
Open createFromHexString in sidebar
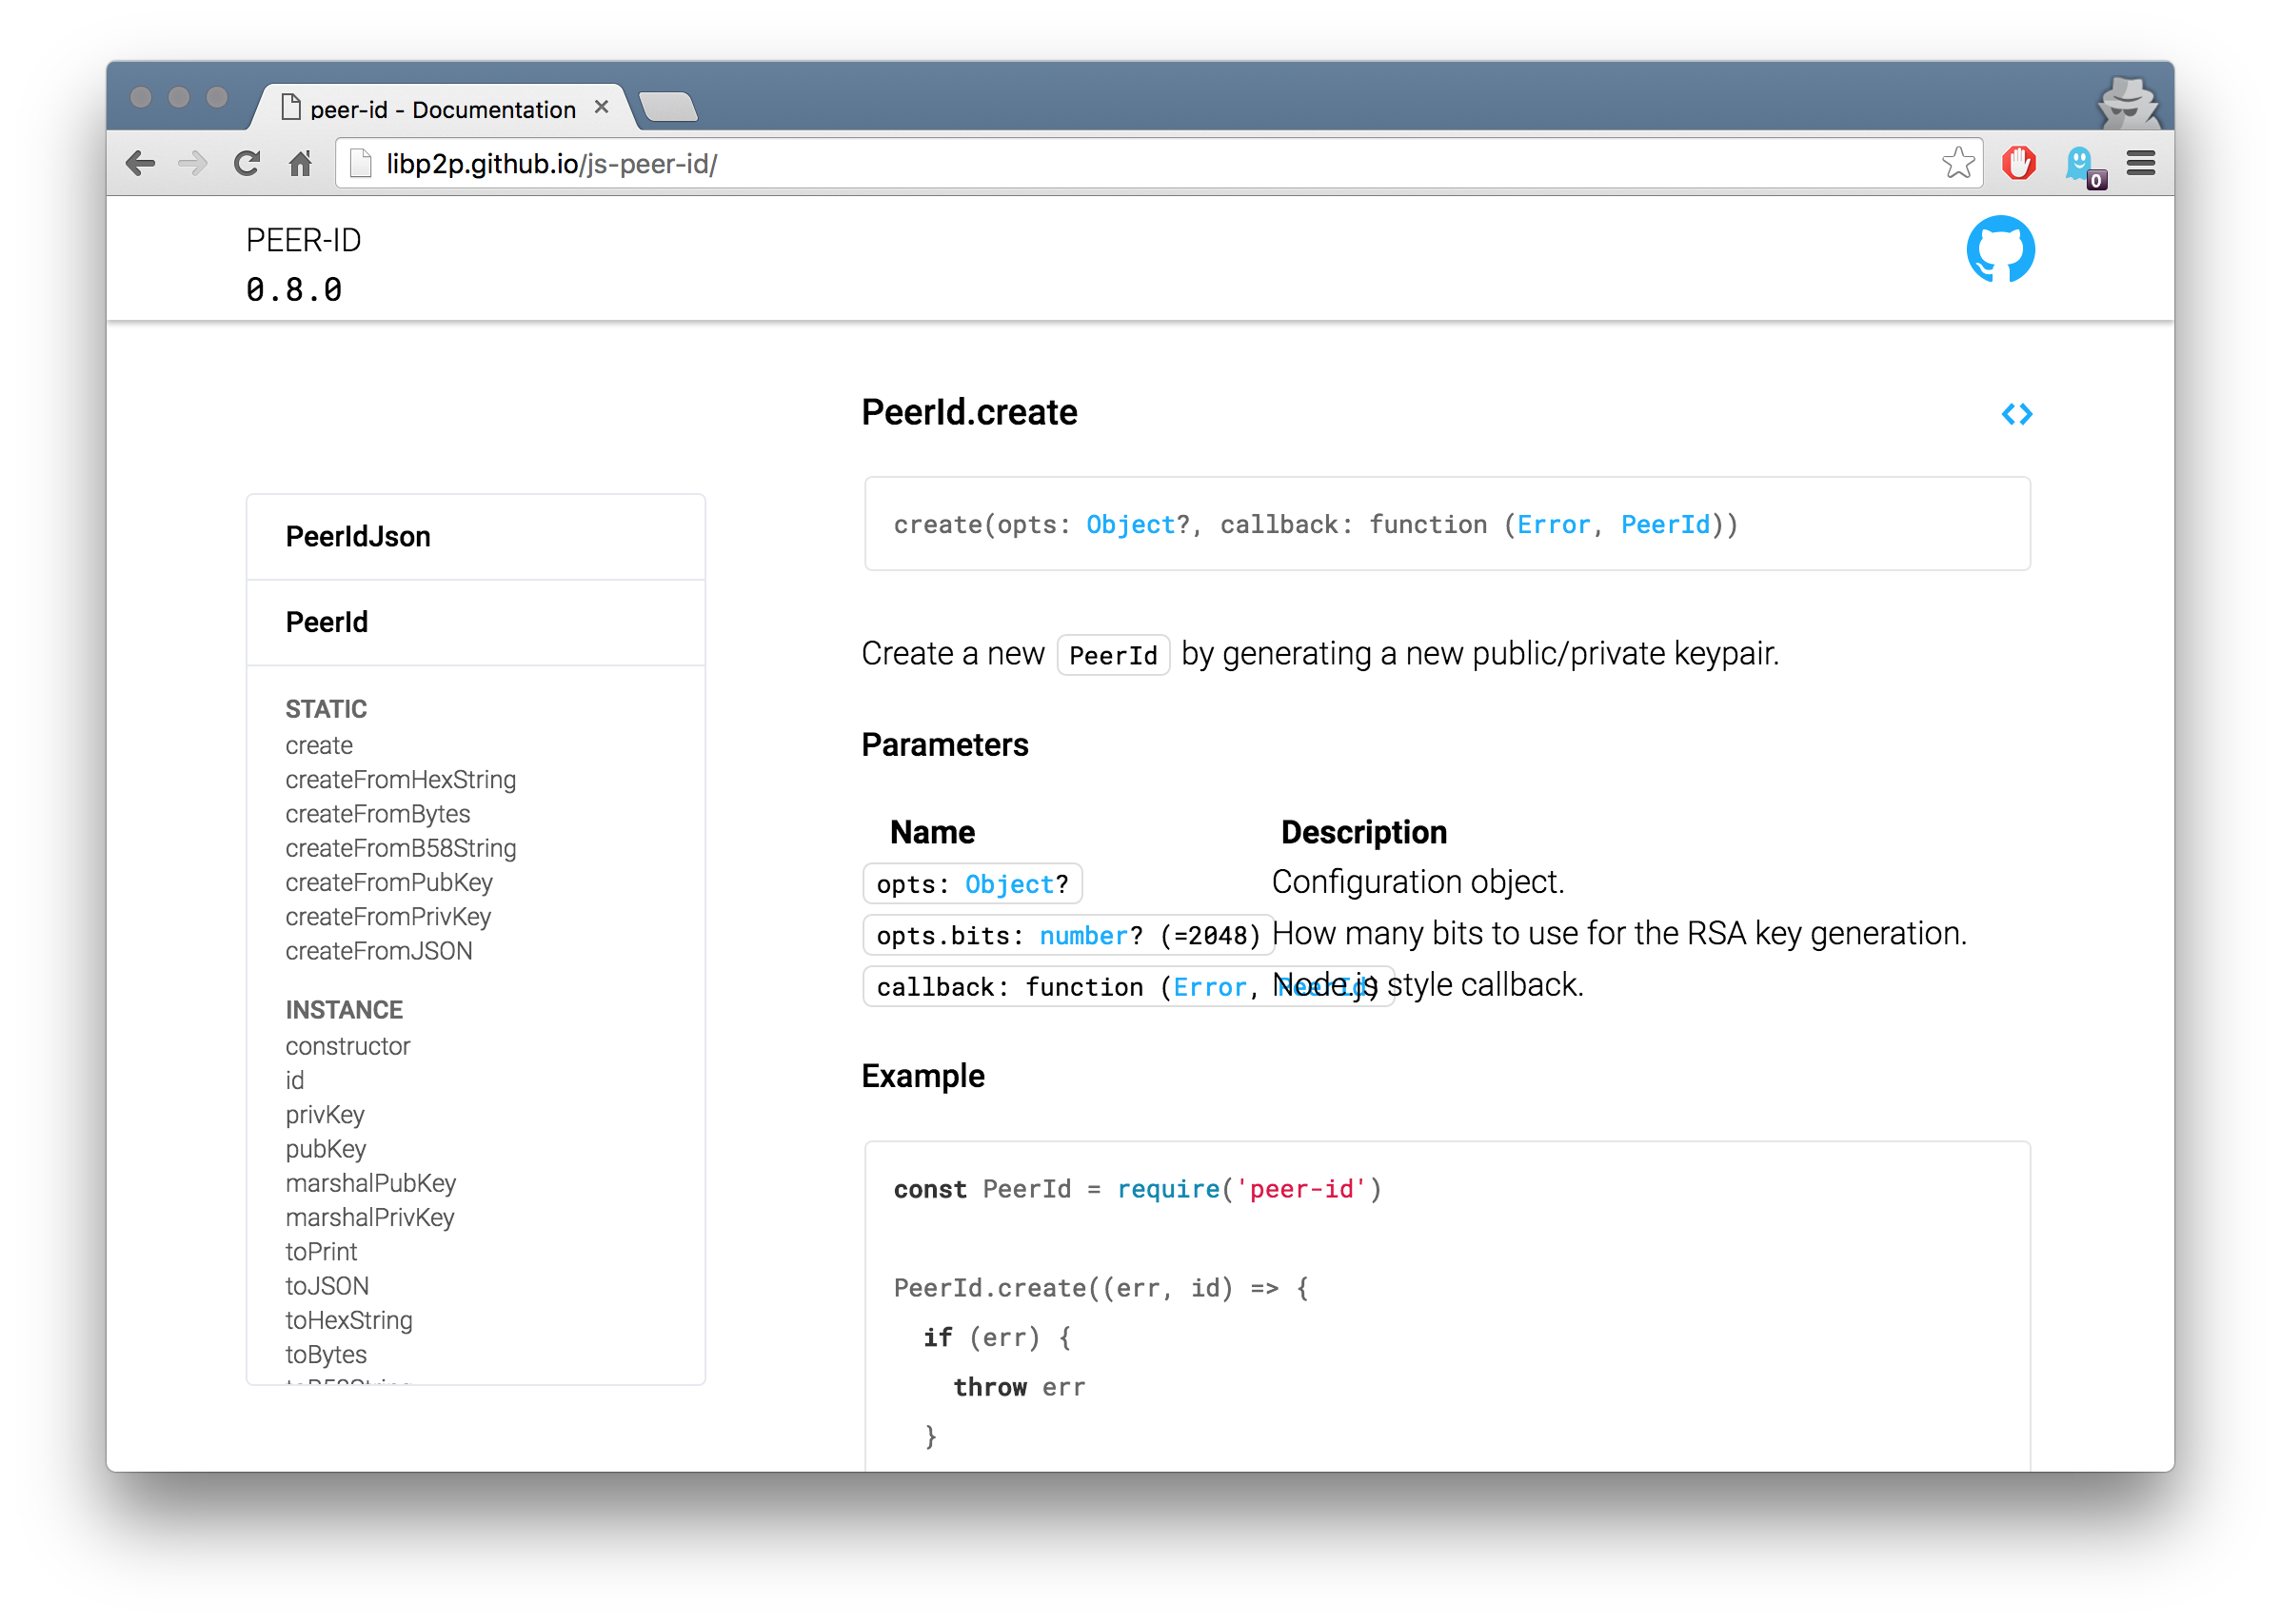[400, 780]
